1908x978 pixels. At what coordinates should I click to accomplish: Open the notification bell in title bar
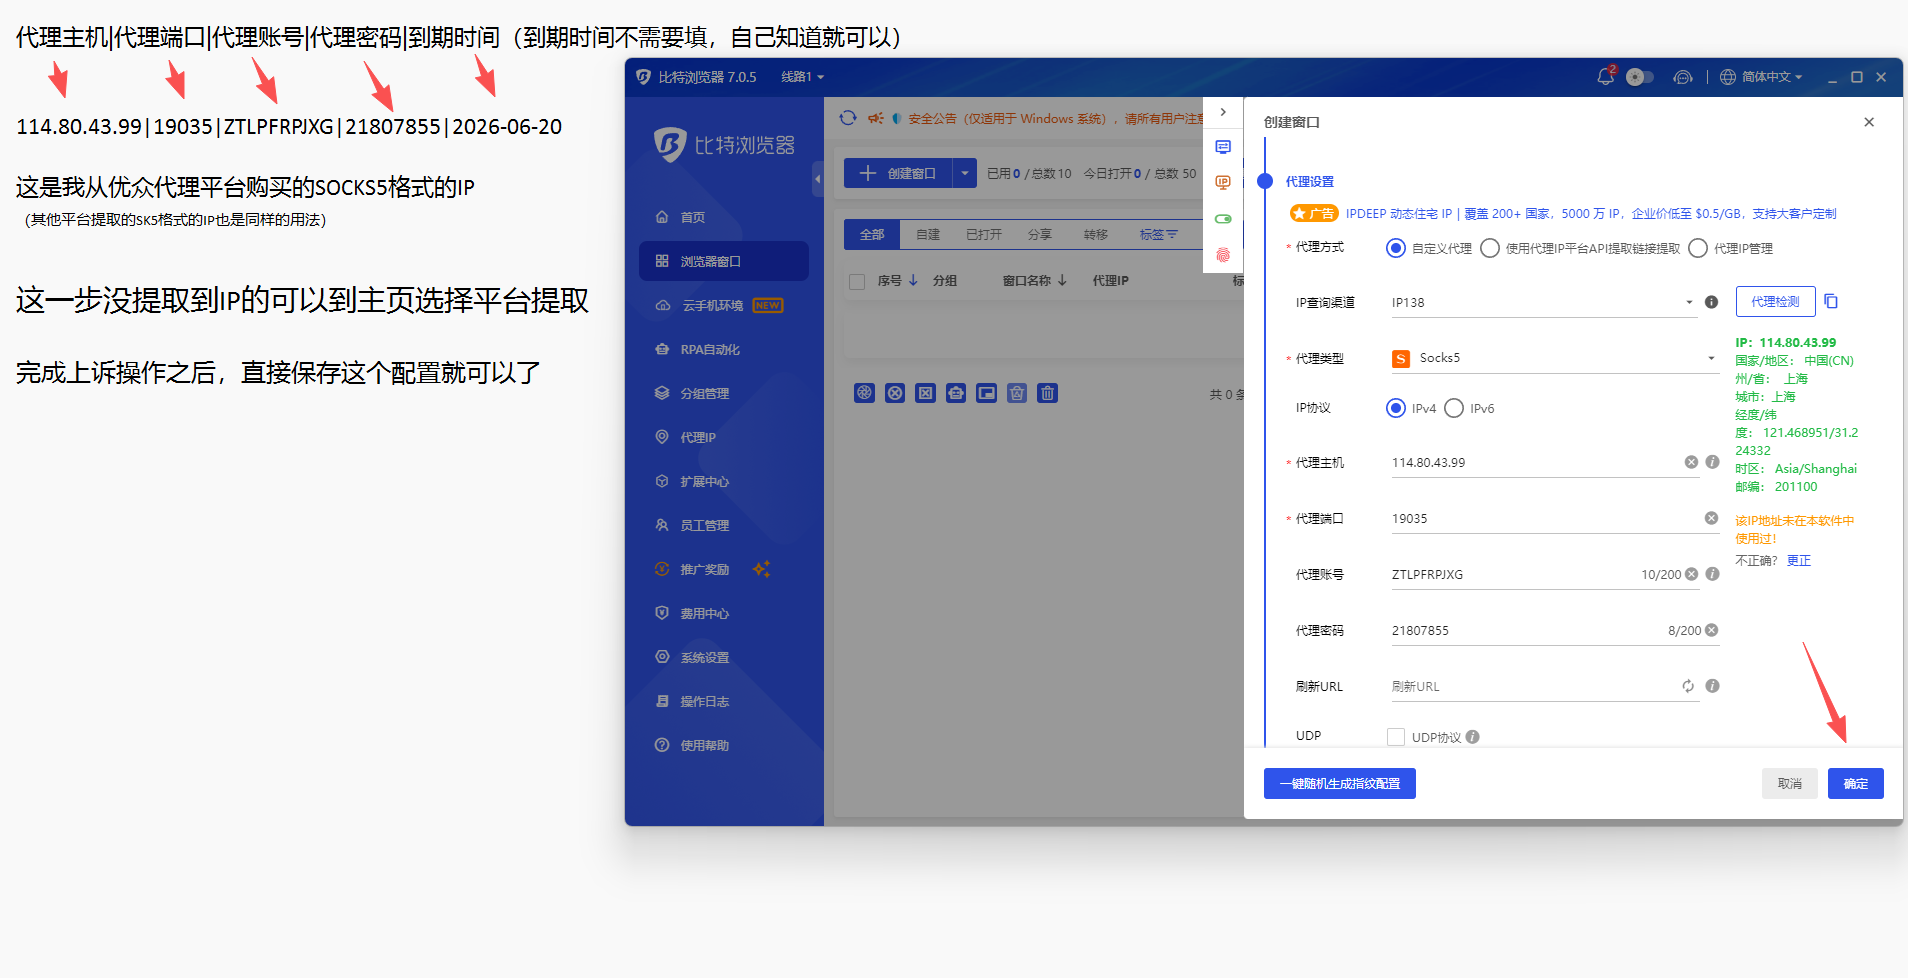click(x=1605, y=77)
